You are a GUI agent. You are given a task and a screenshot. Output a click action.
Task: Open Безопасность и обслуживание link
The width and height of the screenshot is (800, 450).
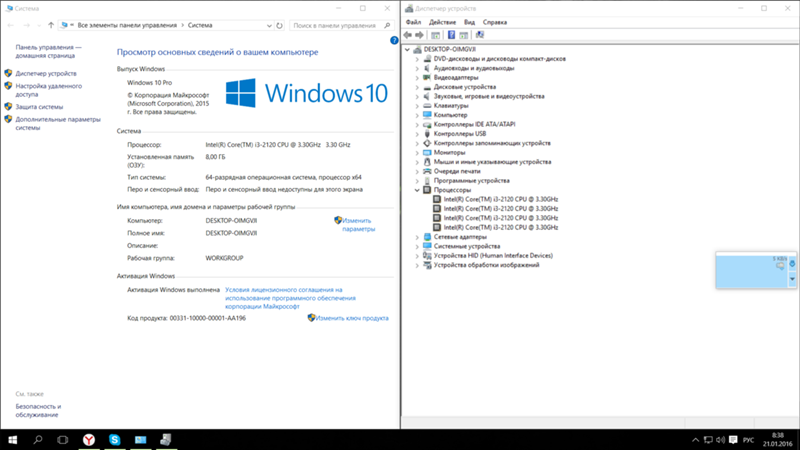click(x=38, y=411)
